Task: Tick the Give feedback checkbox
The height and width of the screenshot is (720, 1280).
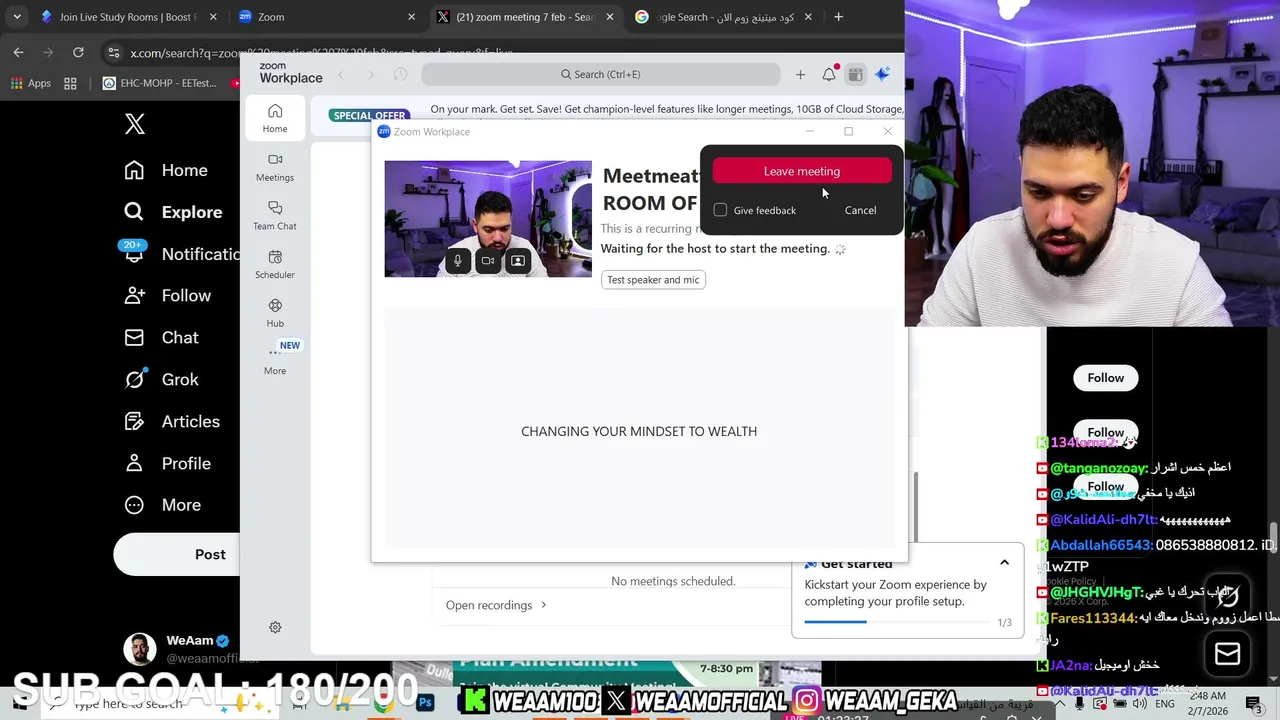Action: (x=720, y=210)
